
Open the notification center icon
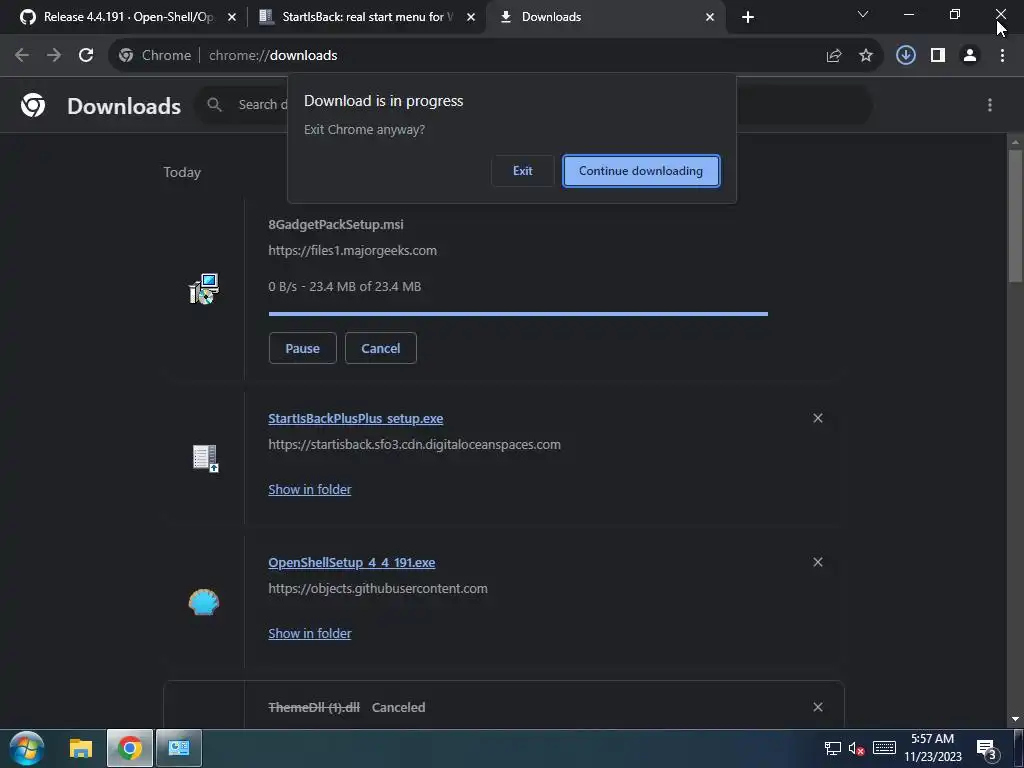coord(987,749)
